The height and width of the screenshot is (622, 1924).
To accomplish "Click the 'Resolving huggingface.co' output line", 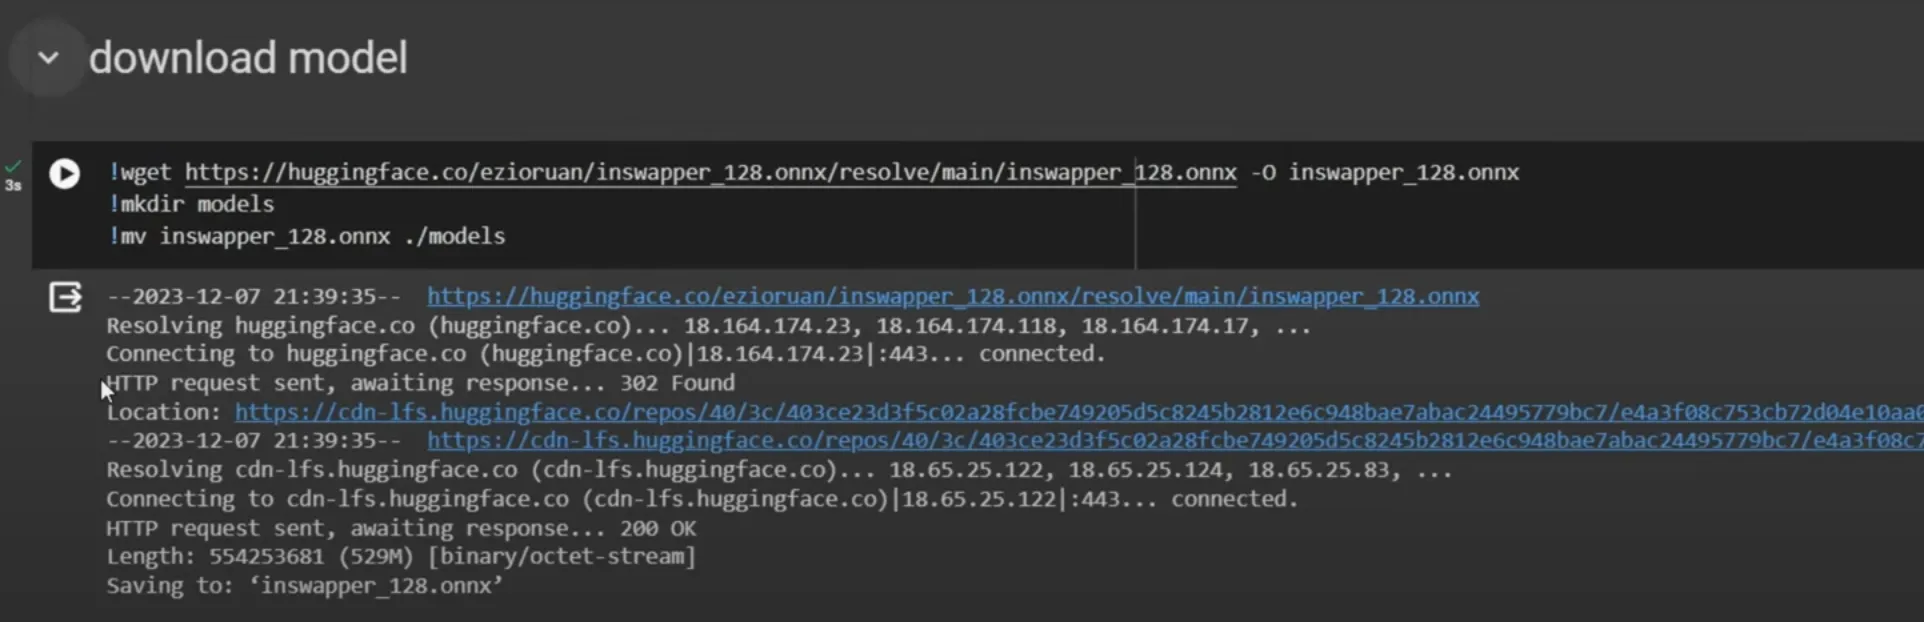I will click(x=708, y=326).
